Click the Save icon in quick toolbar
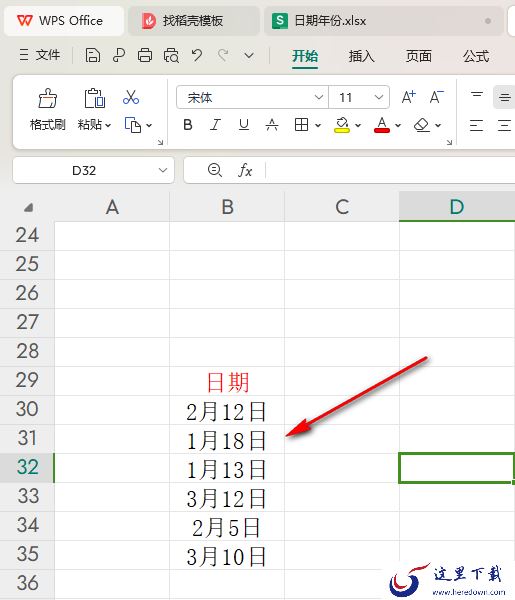515x600 pixels. point(93,55)
